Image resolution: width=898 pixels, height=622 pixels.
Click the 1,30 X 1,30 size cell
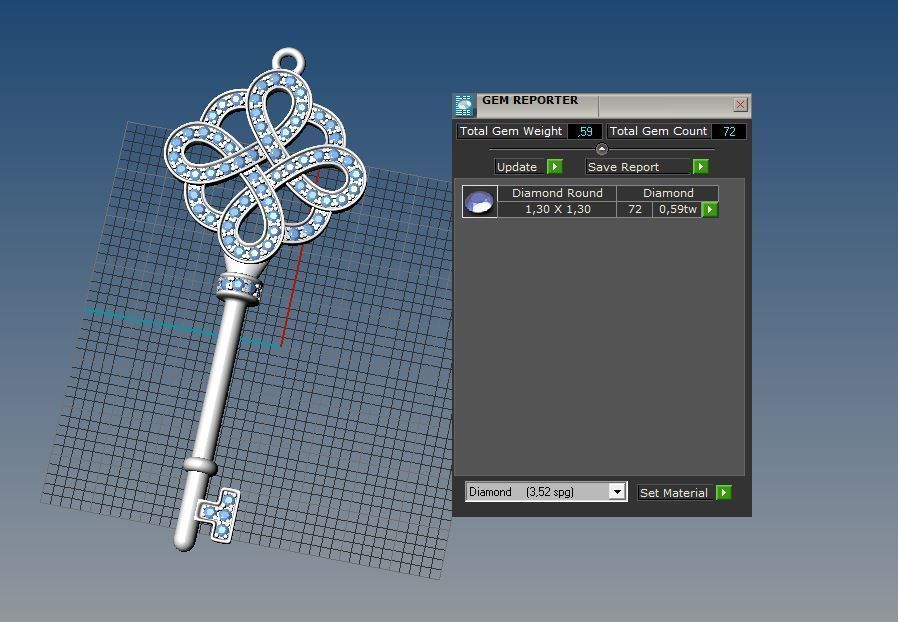pyautogui.click(x=557, y=209)
